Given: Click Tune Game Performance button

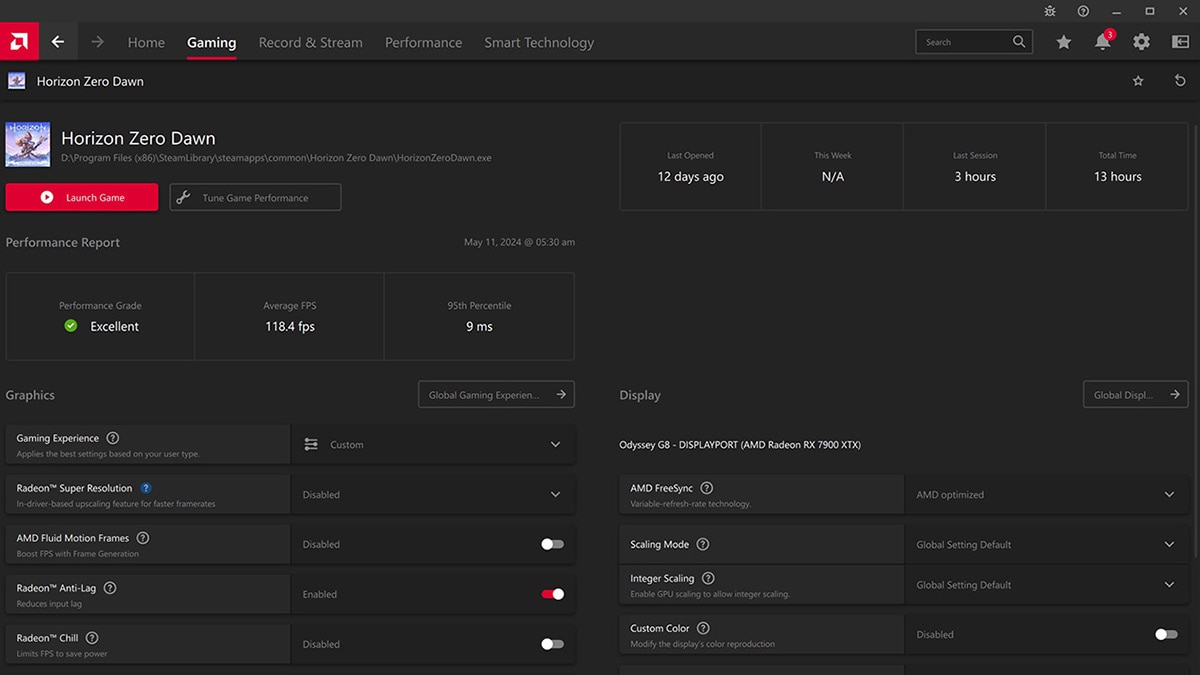Looking at the screenshot, I should pos(255,197).
